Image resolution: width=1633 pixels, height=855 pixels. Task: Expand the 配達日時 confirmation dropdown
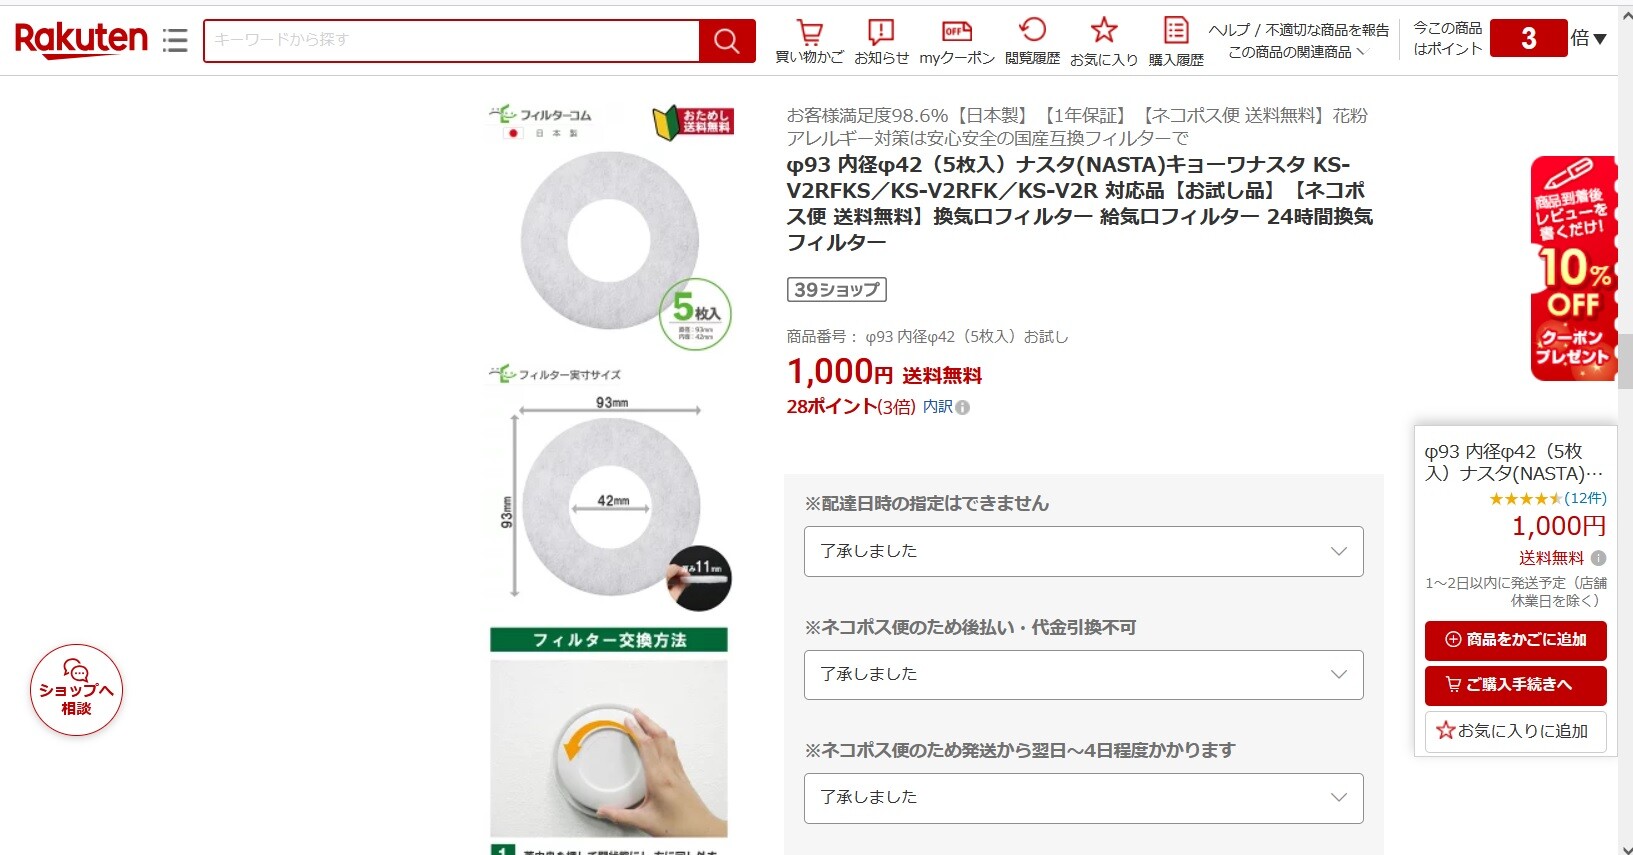[1083, 551]
